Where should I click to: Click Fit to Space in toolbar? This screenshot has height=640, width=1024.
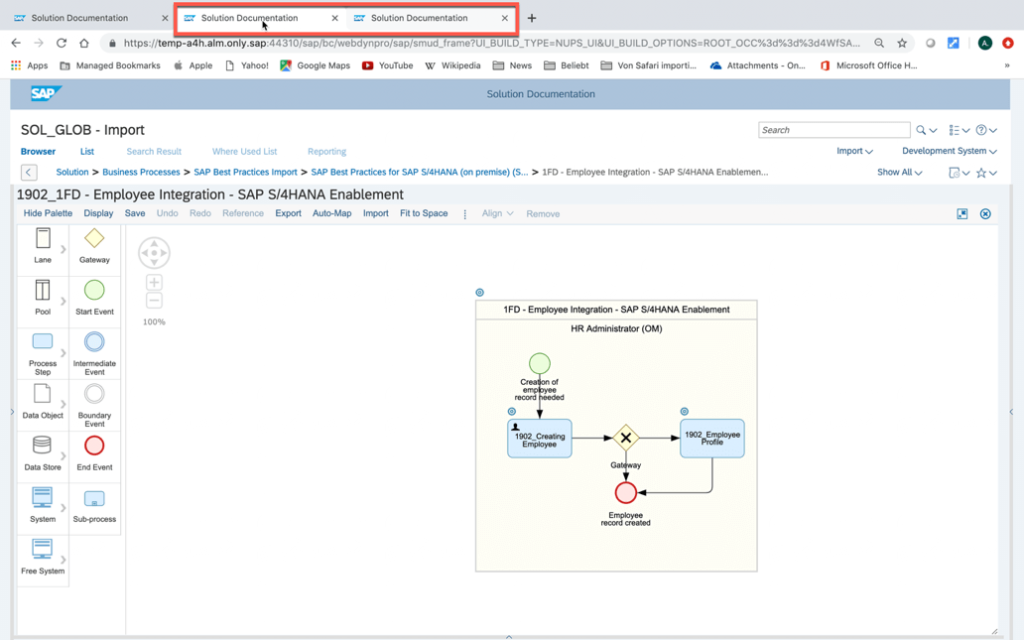pyautogui.click(x=424, y=214)
